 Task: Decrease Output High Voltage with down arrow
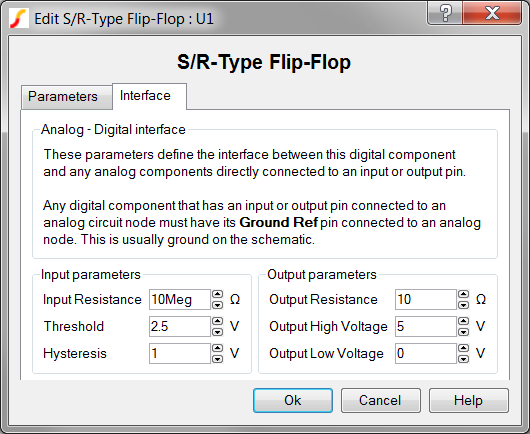pos(464,332)
